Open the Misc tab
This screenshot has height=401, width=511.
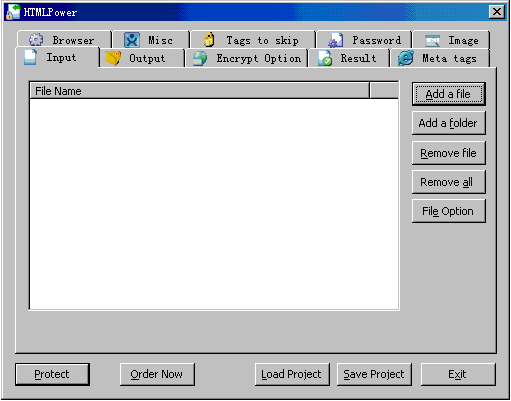pyautogui.click(x=151, y=40)
